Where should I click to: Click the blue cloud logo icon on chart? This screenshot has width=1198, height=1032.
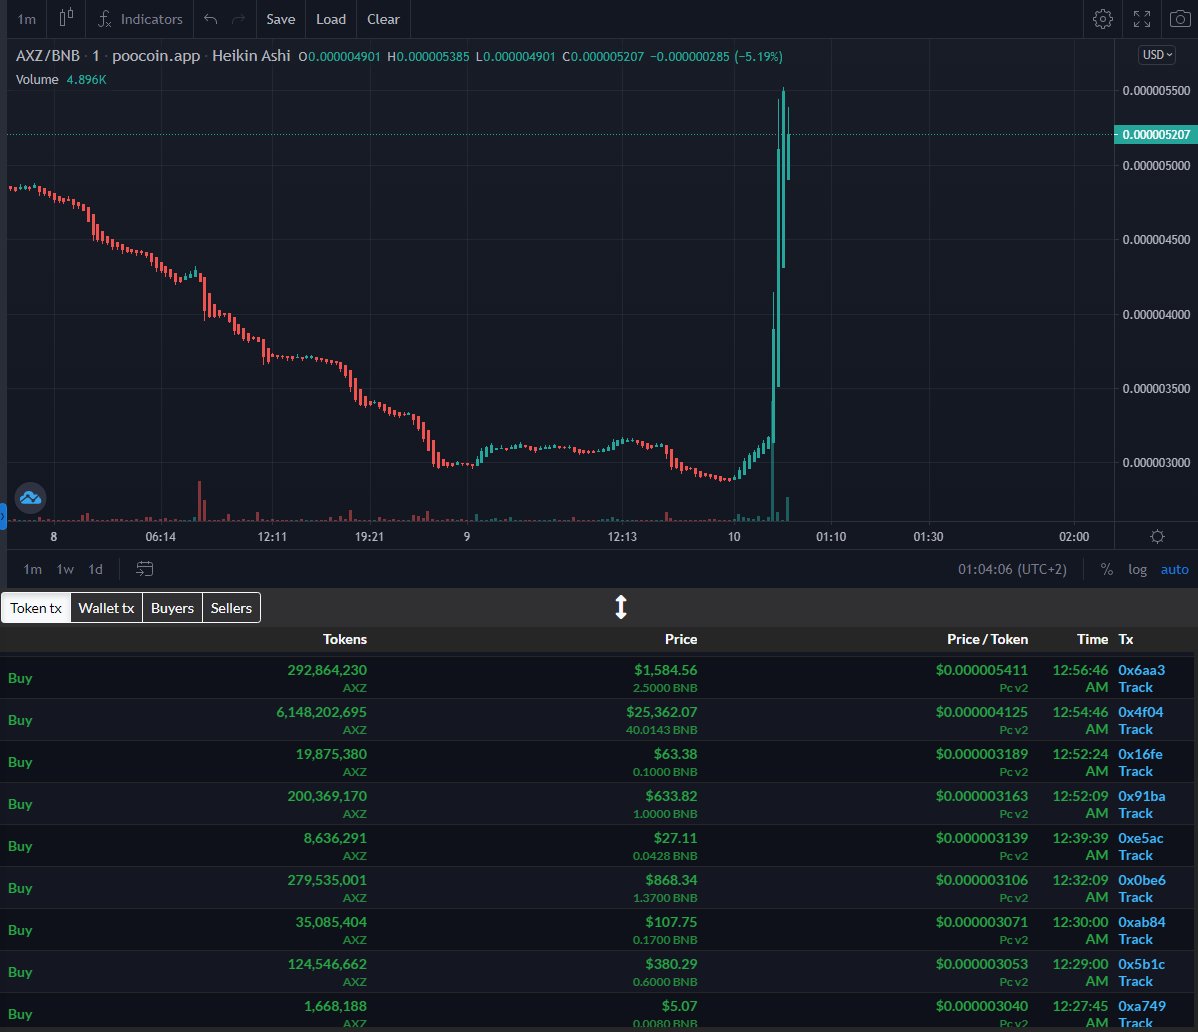pyautogui.click(x=31, y=498)
